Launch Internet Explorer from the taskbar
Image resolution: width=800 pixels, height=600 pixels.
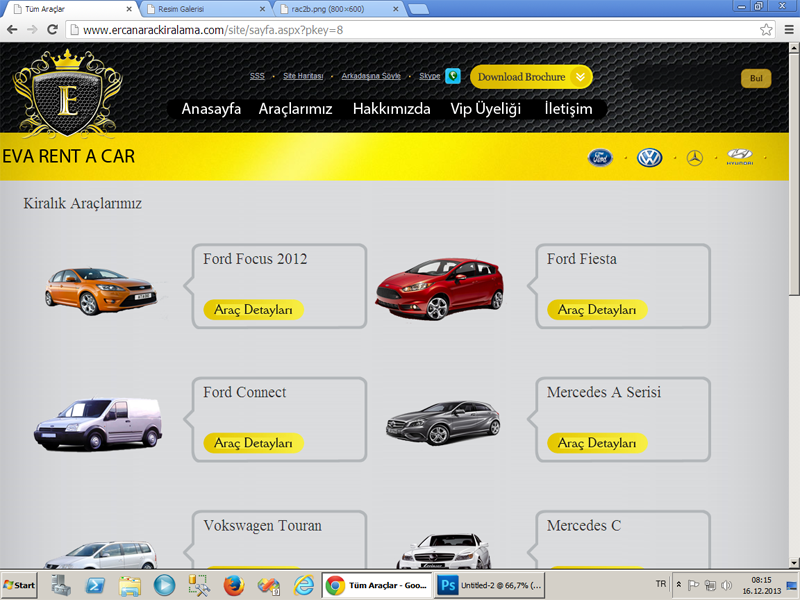[304, 585]
